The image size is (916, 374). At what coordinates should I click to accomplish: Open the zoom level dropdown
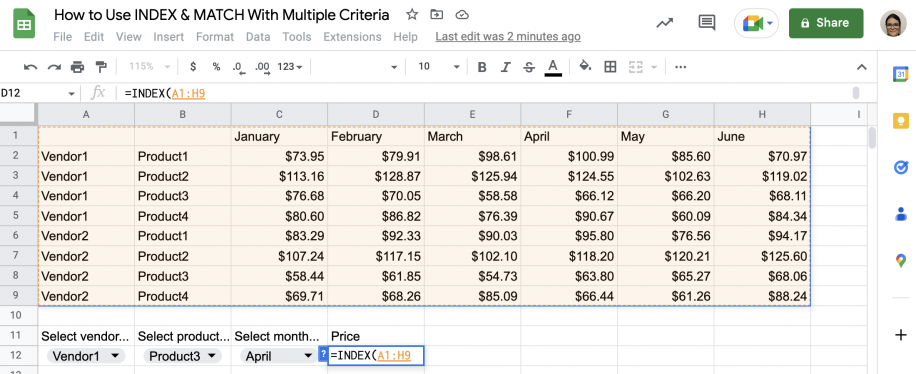150,67
